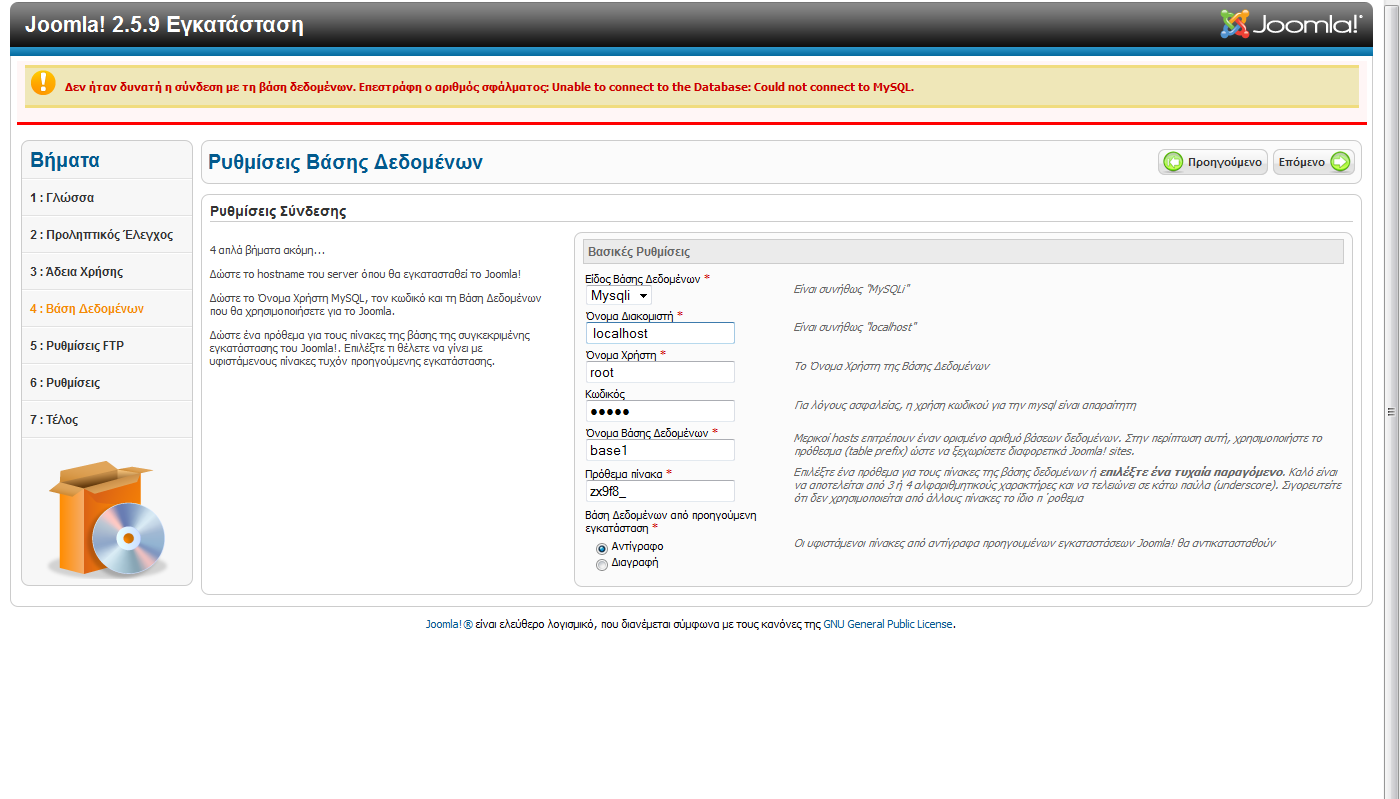Open the GNU General Public License link
The width and height of the screenshot is (1400, 799).
coord(888,624)
